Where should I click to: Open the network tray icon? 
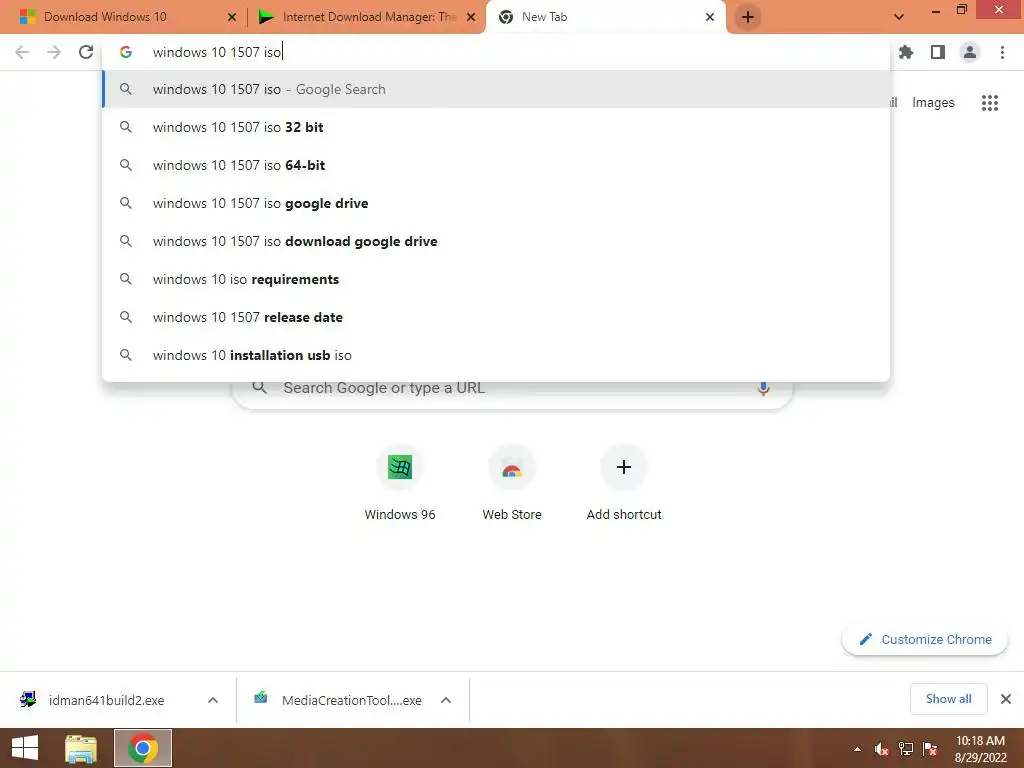tap(906, 749)
